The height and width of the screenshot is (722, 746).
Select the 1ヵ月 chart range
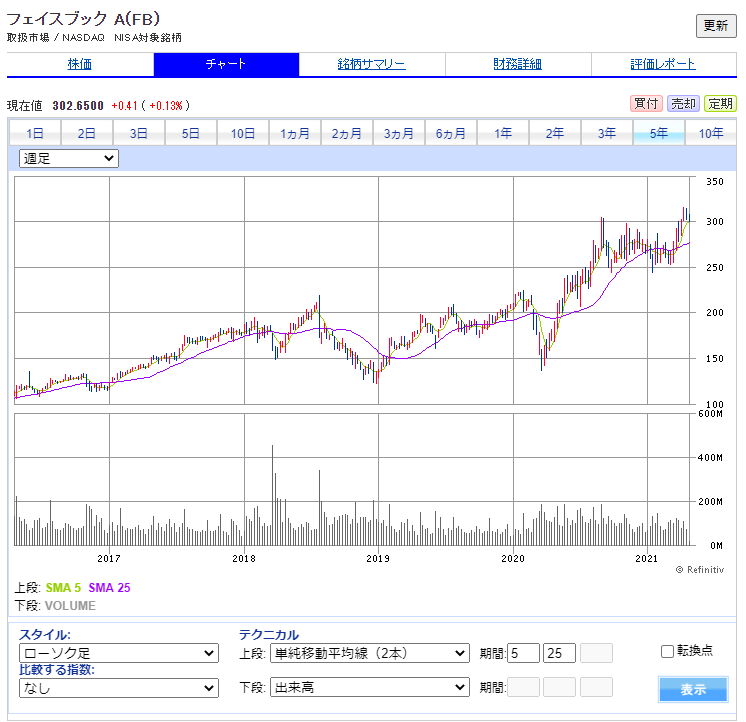coord(295,133)
